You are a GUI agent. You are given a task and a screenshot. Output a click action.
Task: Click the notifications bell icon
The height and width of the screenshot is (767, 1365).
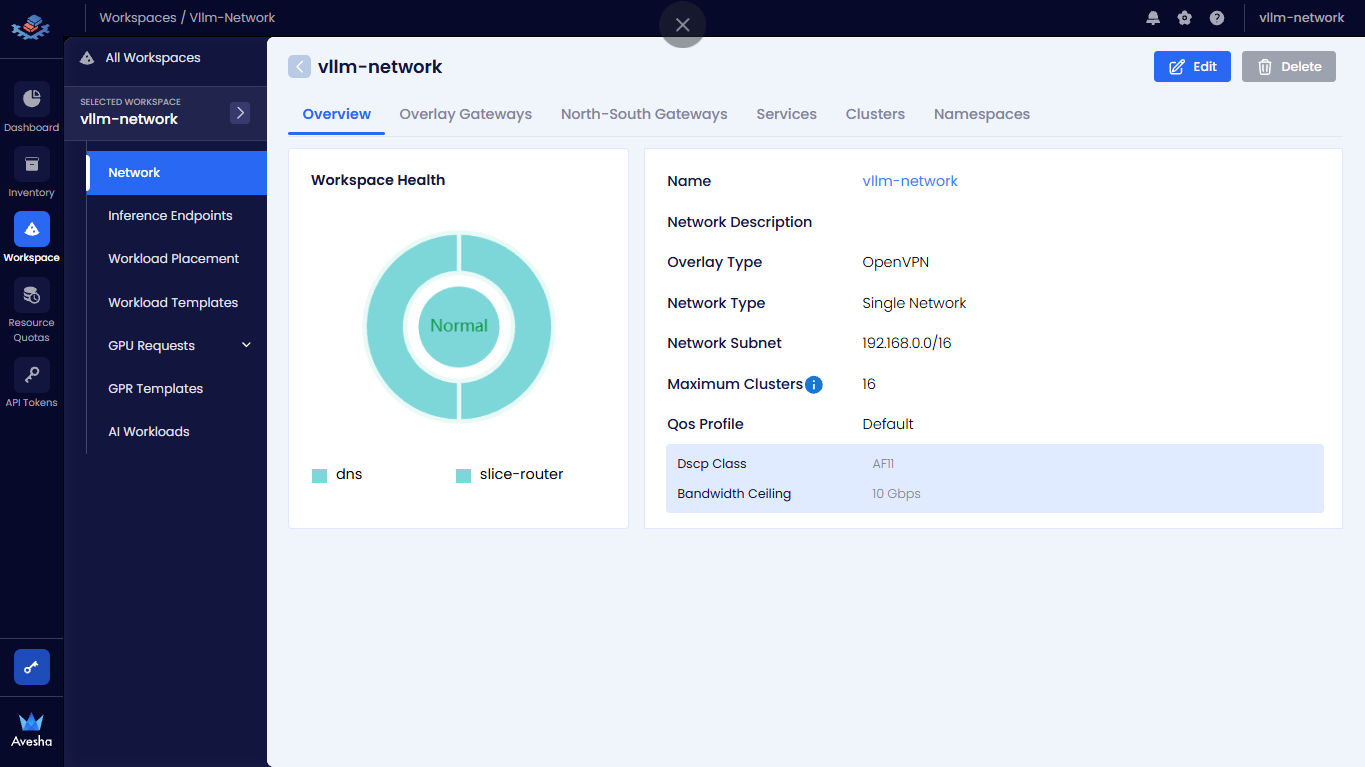(x=1153, y=18)
